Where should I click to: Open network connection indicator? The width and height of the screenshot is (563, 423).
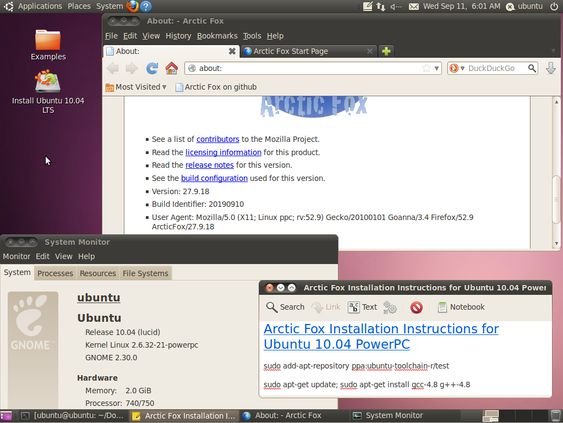[381, 6]
